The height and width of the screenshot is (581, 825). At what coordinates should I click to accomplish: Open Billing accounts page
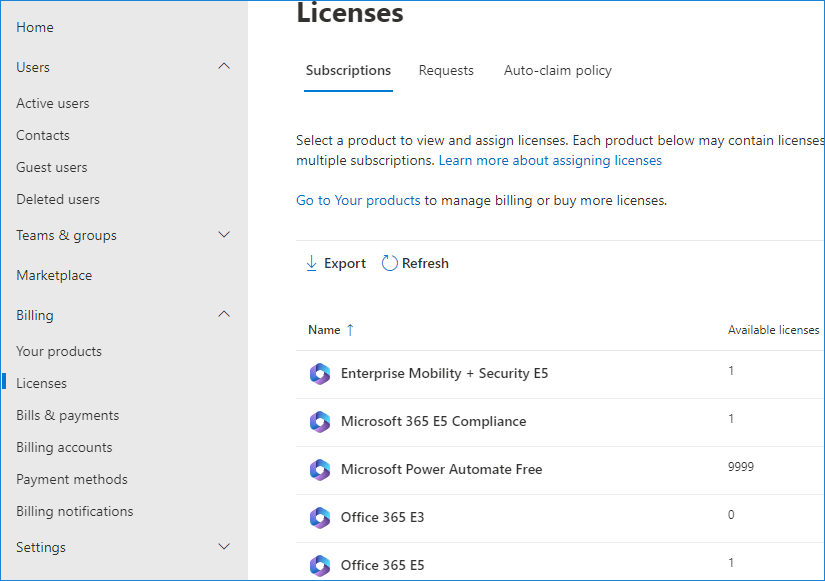coord(64,447)
